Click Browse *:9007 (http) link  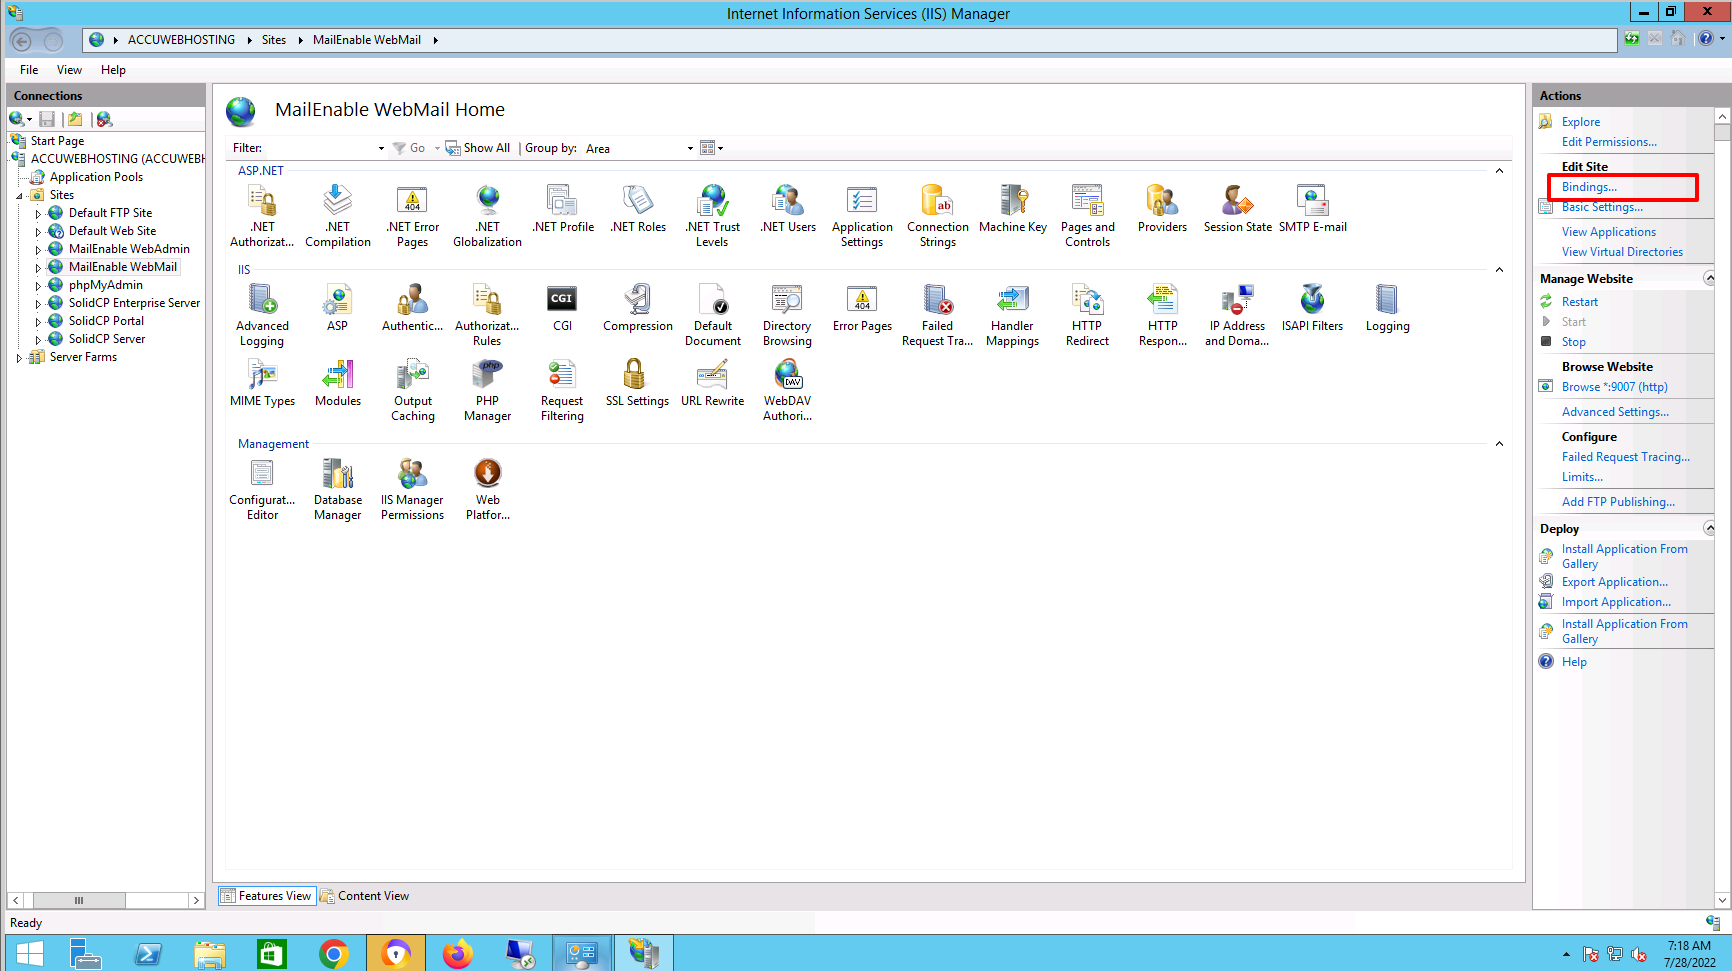point(1614,387)
